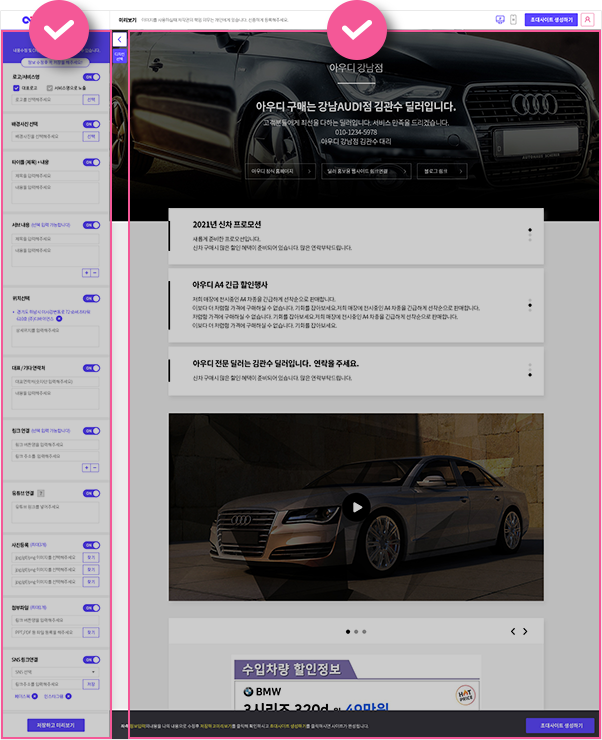Toggle the 위치선택 ON switch

click(x=92, y=298)
